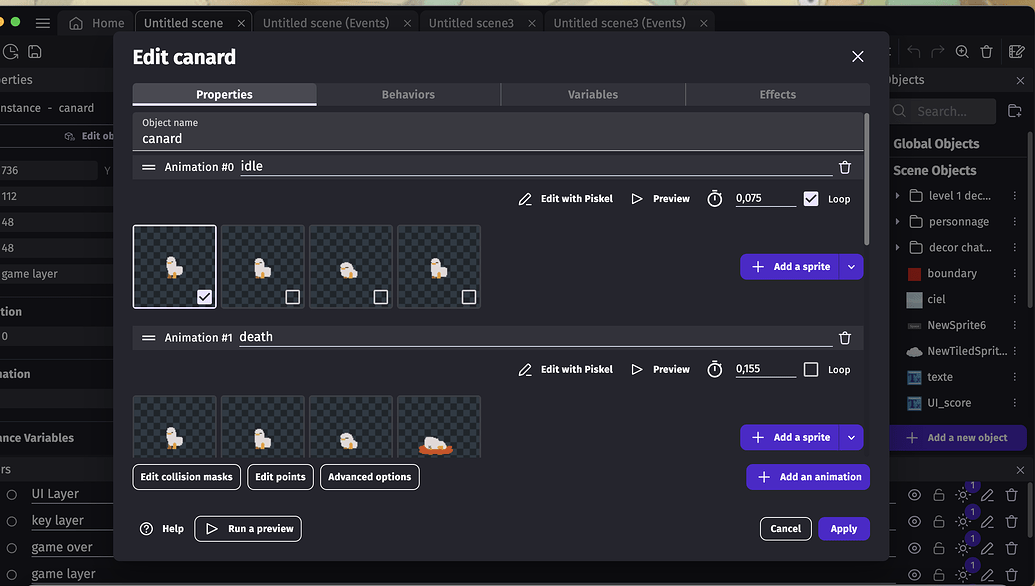Click Edit collision masks
This screenshot has height=586, width=1035.
click(x=186, y=476)
